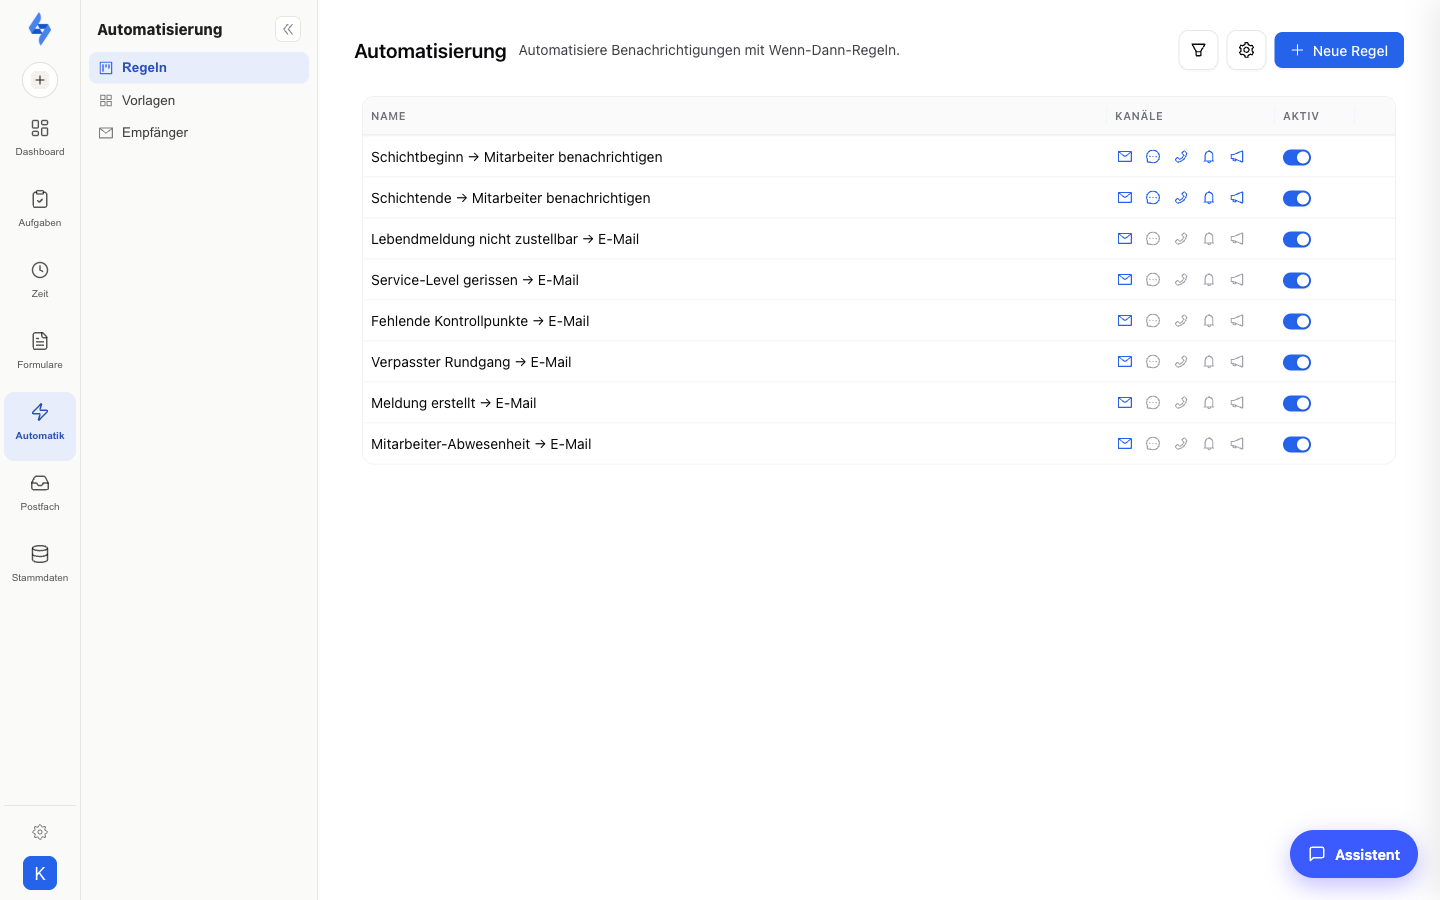Click phone icon for Verpasster Rundgang rule
Screen dimensions: 1440x900
(1181, 362)
